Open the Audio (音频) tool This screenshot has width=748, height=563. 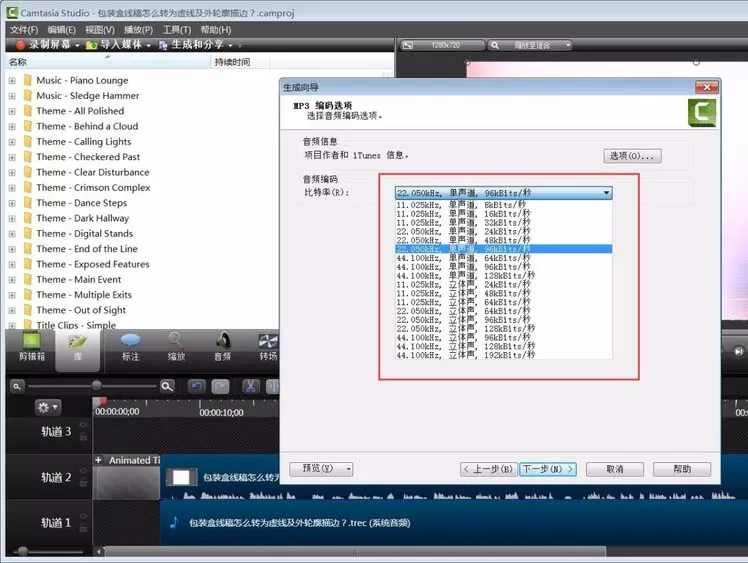222,346
